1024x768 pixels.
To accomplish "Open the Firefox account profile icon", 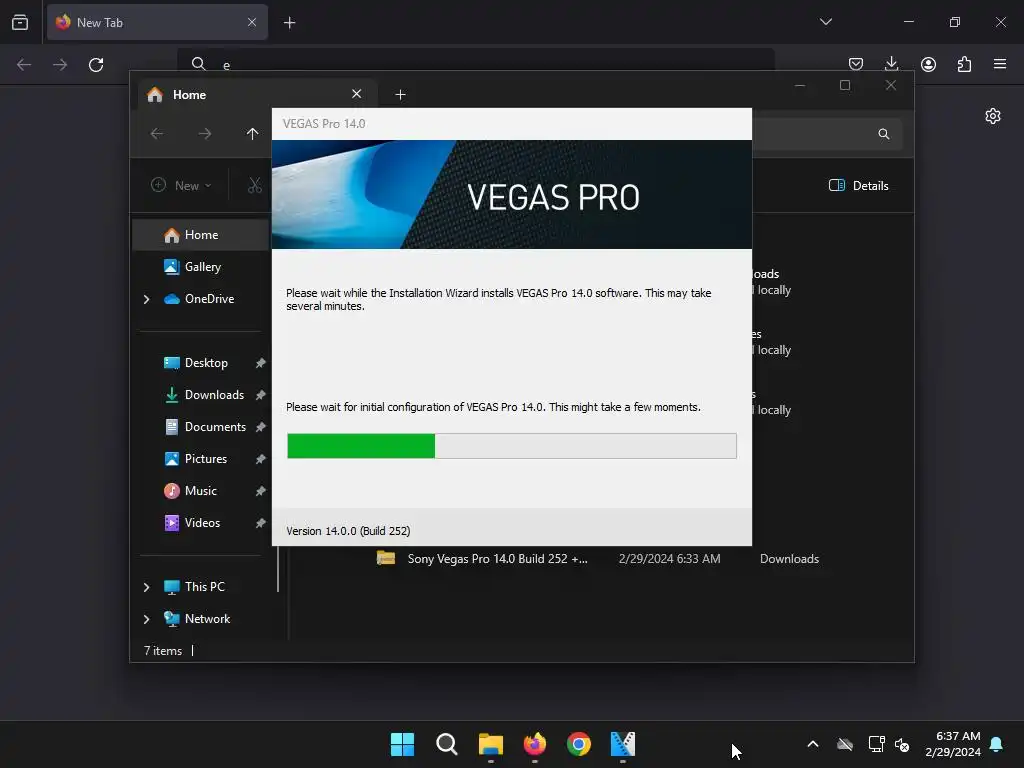I will pyautogui.click(x=928, y=64).
